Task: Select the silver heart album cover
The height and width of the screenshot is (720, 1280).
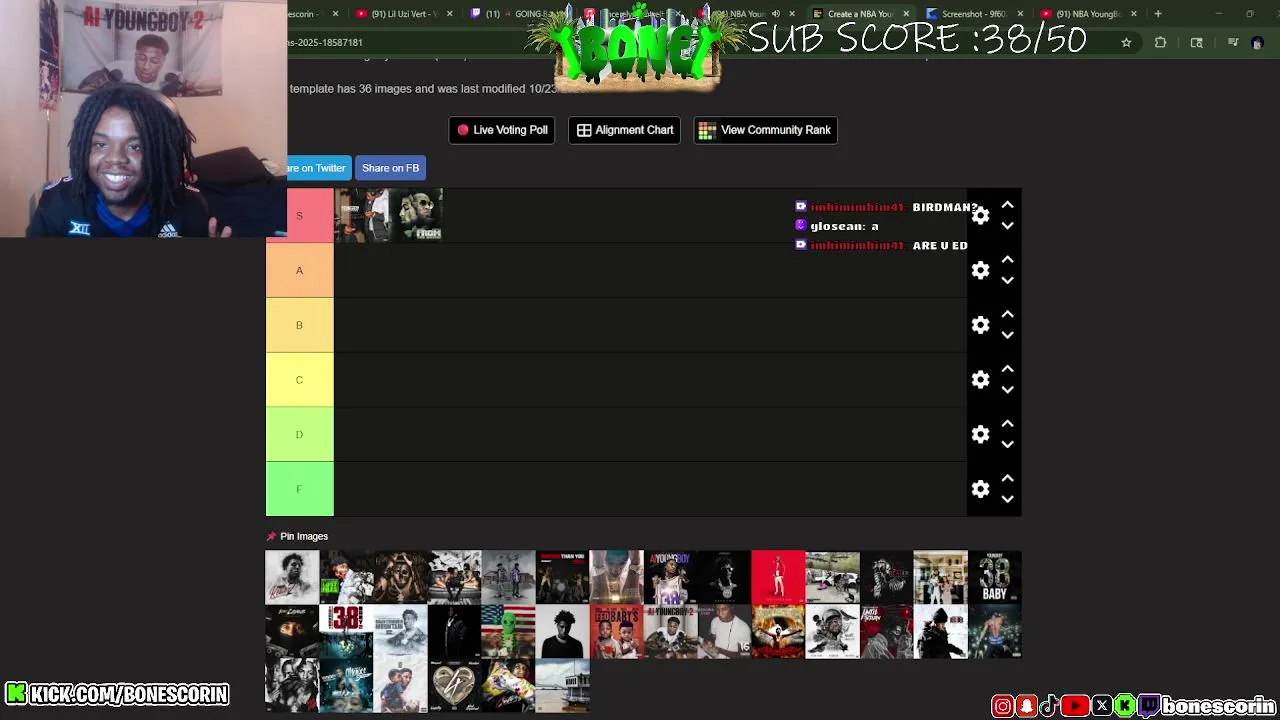Action: (x=454, y=685)
